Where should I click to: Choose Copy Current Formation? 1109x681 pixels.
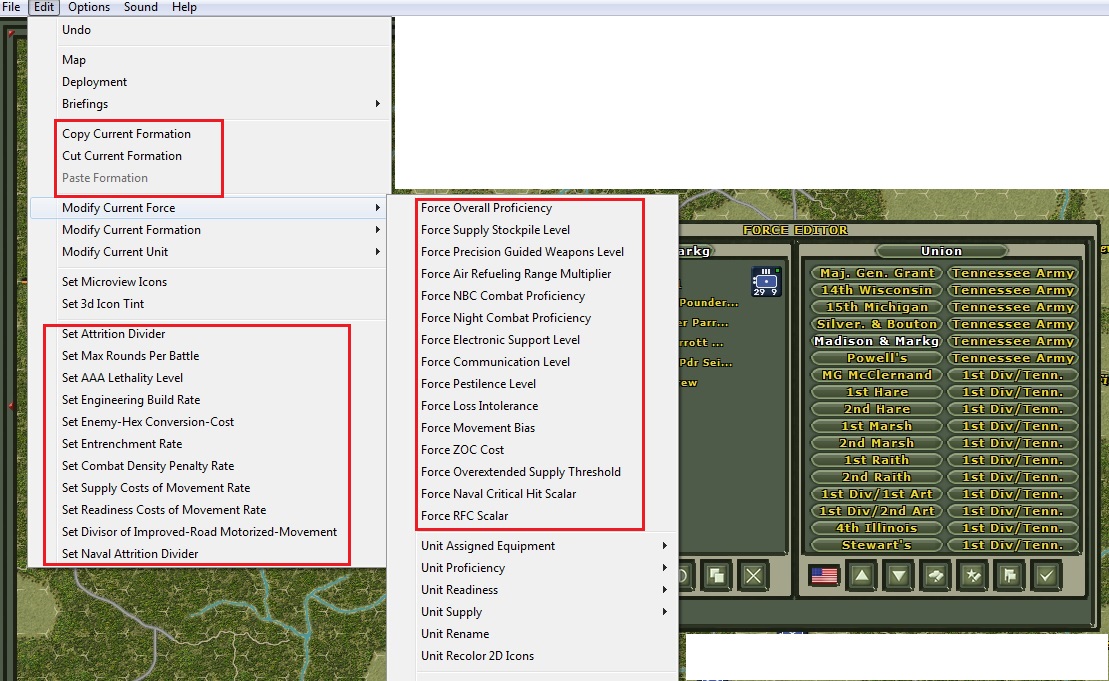click(x=126, y=134)
